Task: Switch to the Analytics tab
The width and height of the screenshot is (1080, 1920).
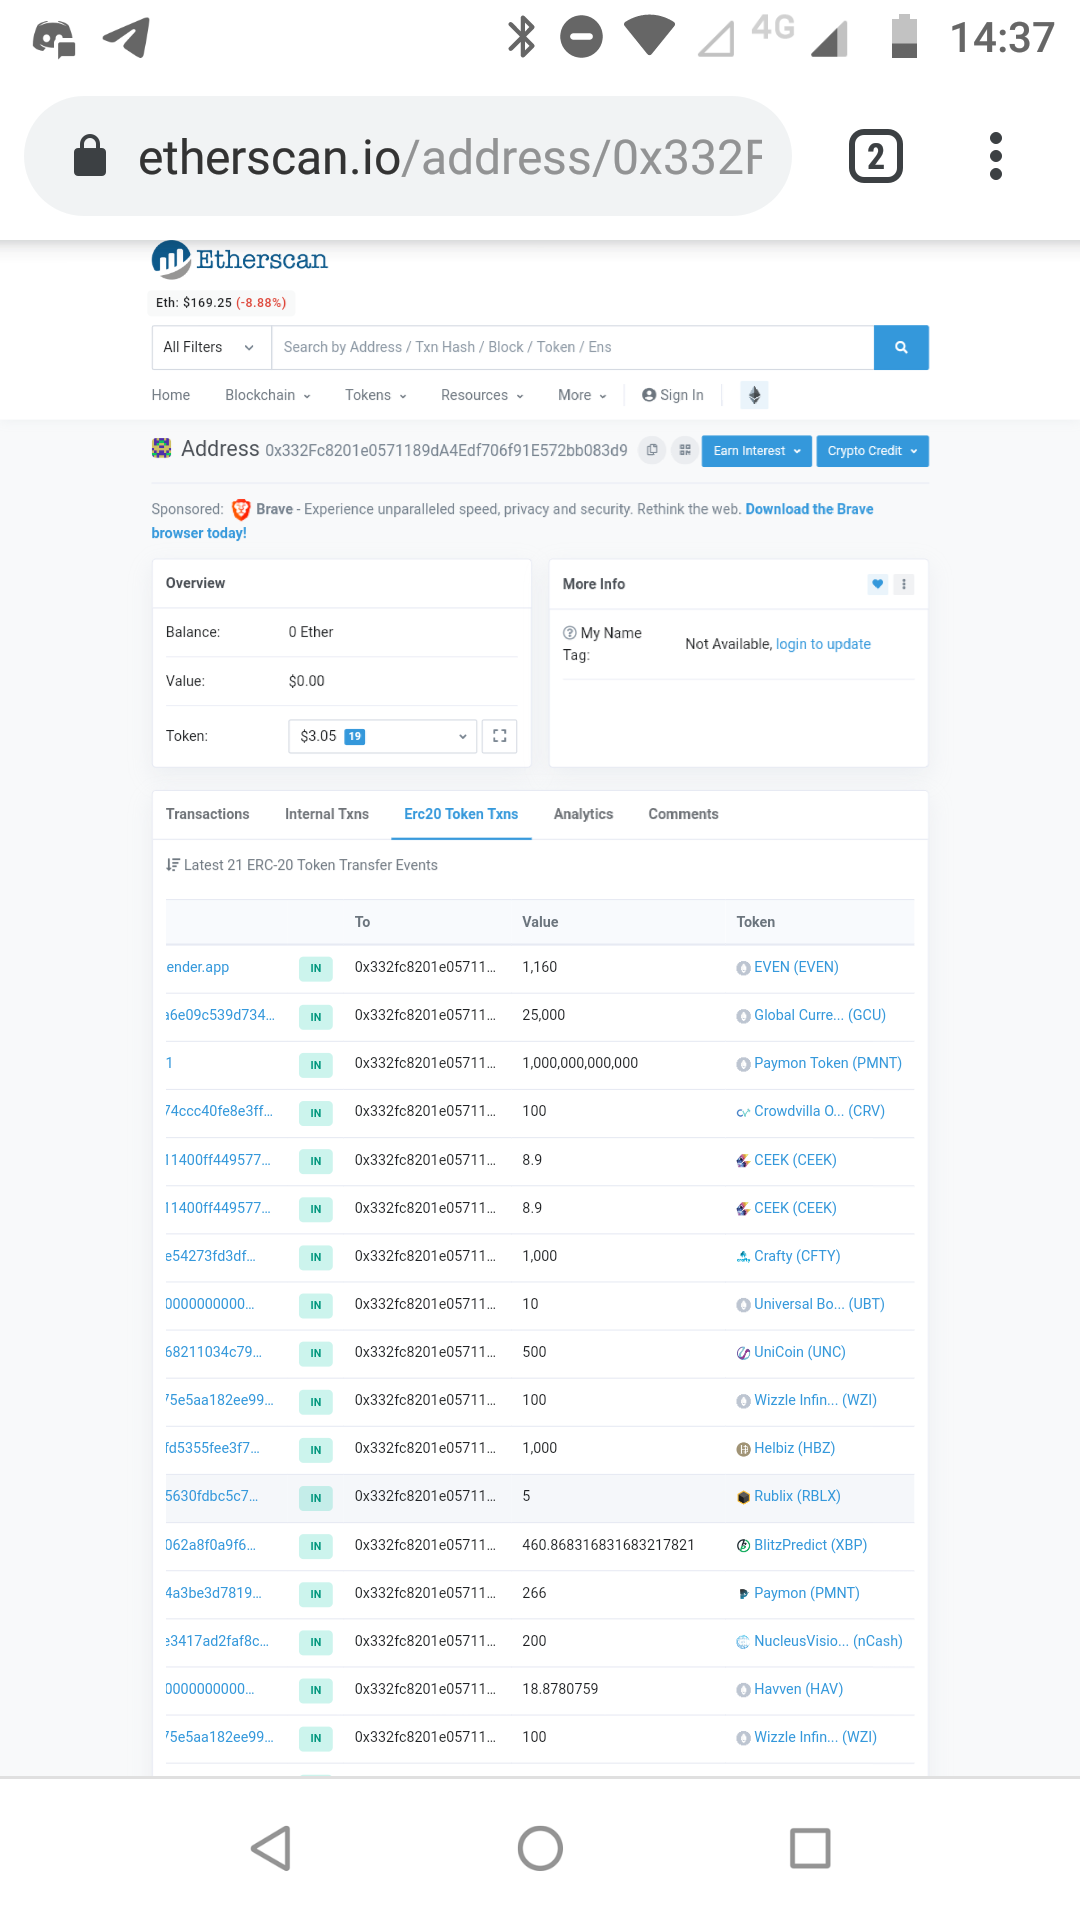Action: pyautogui.click(x=583, y=814)
